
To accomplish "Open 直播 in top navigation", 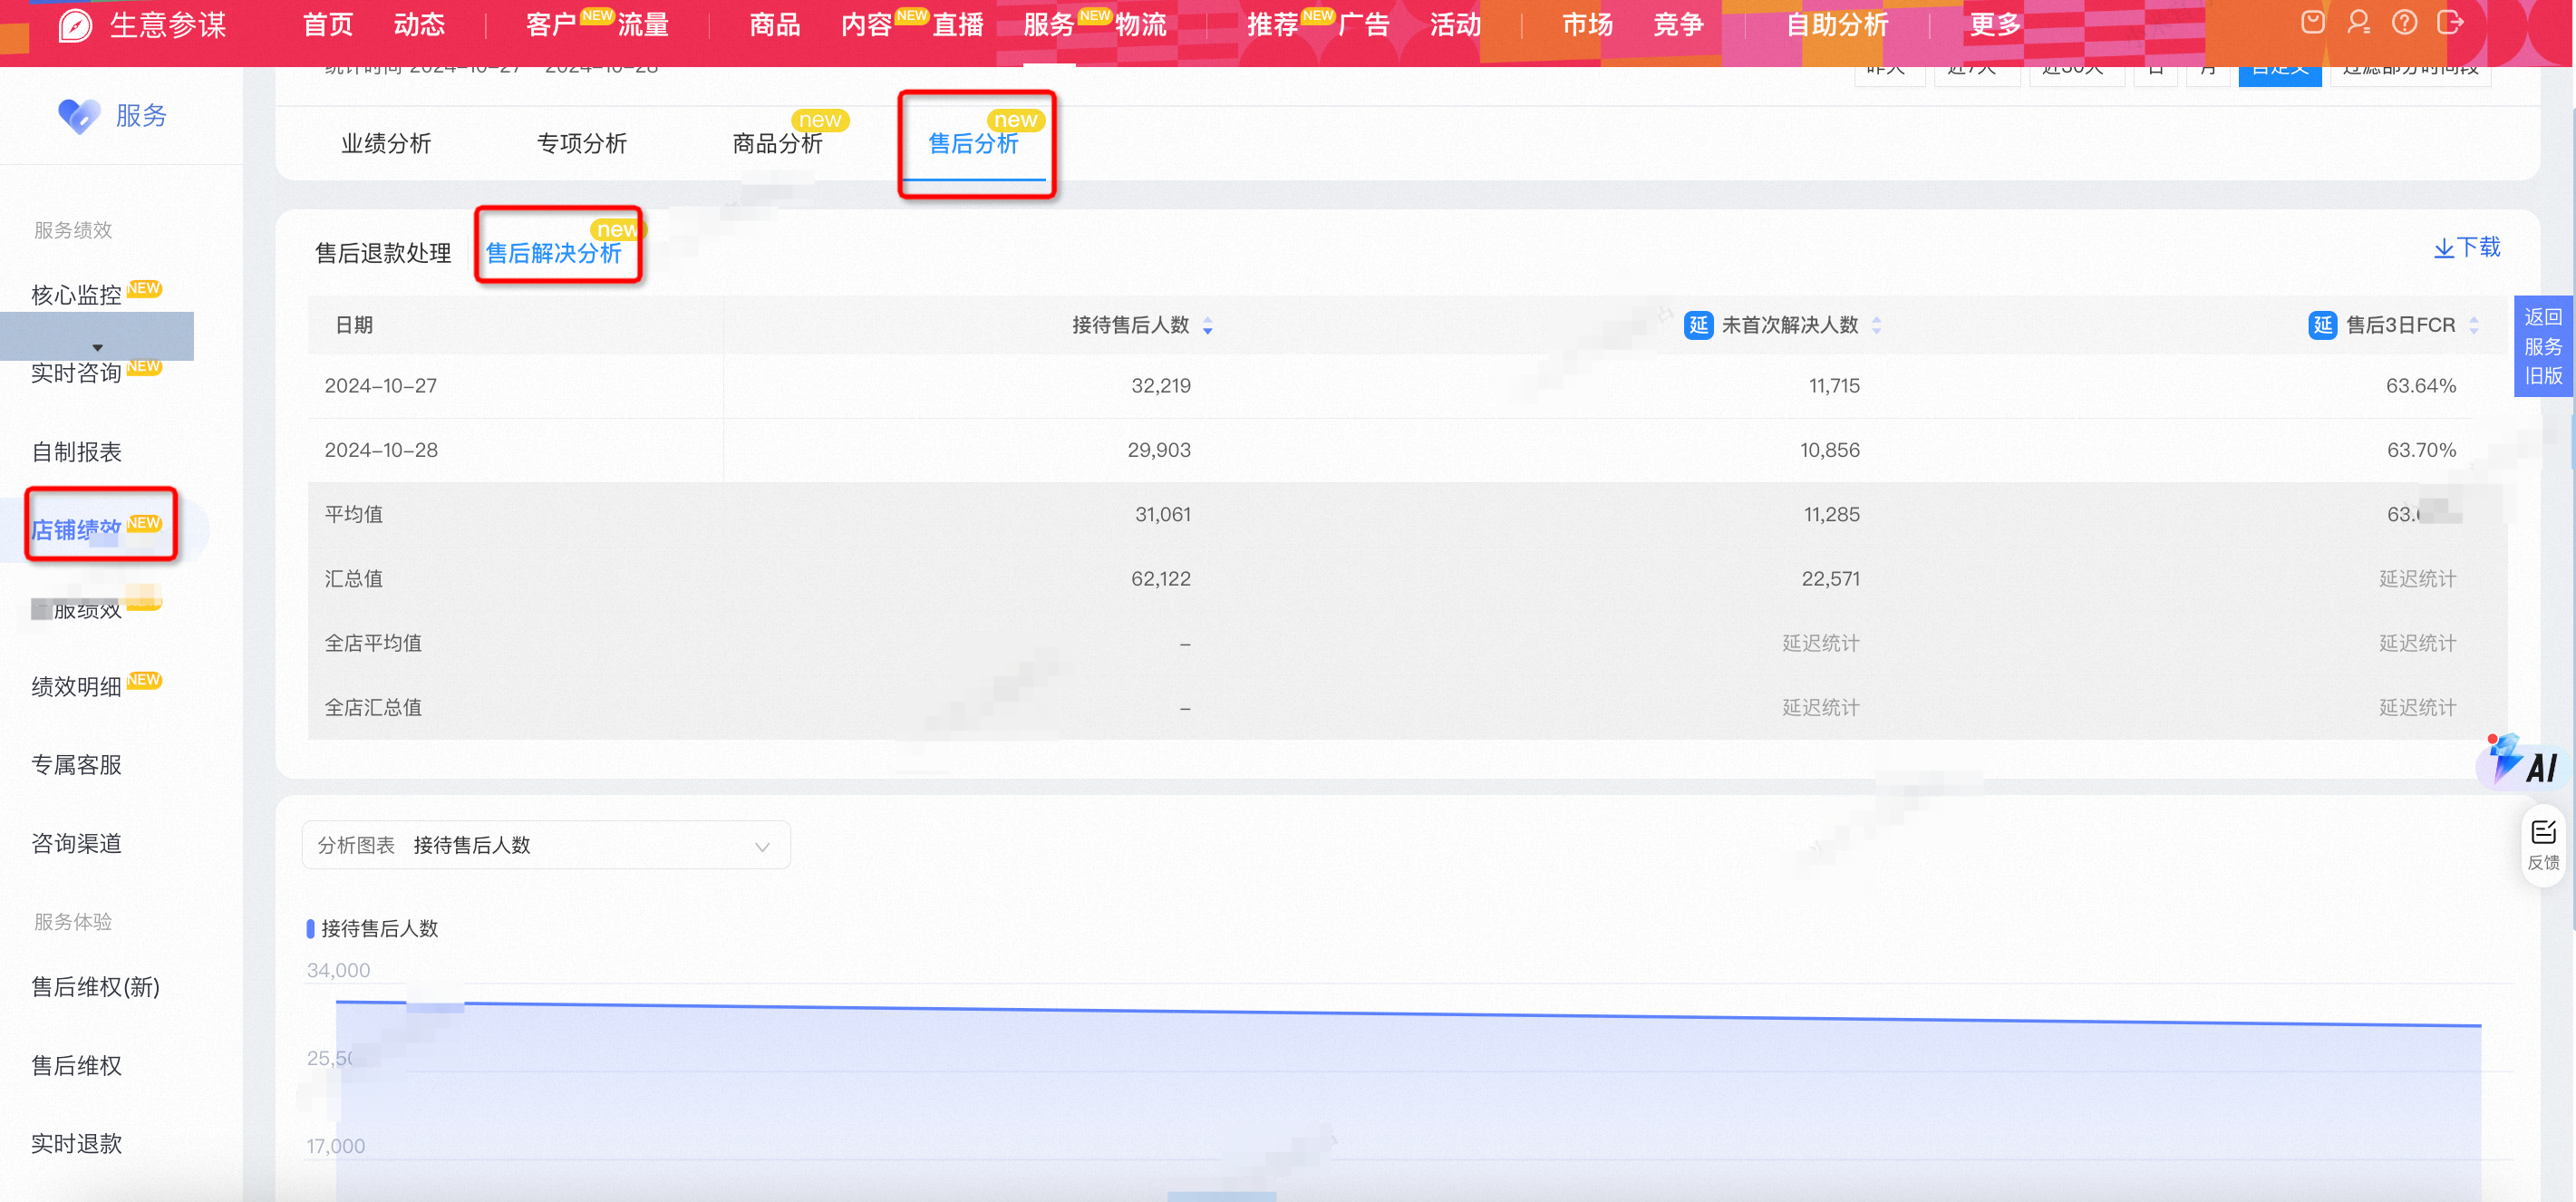I will pos(958,25).
